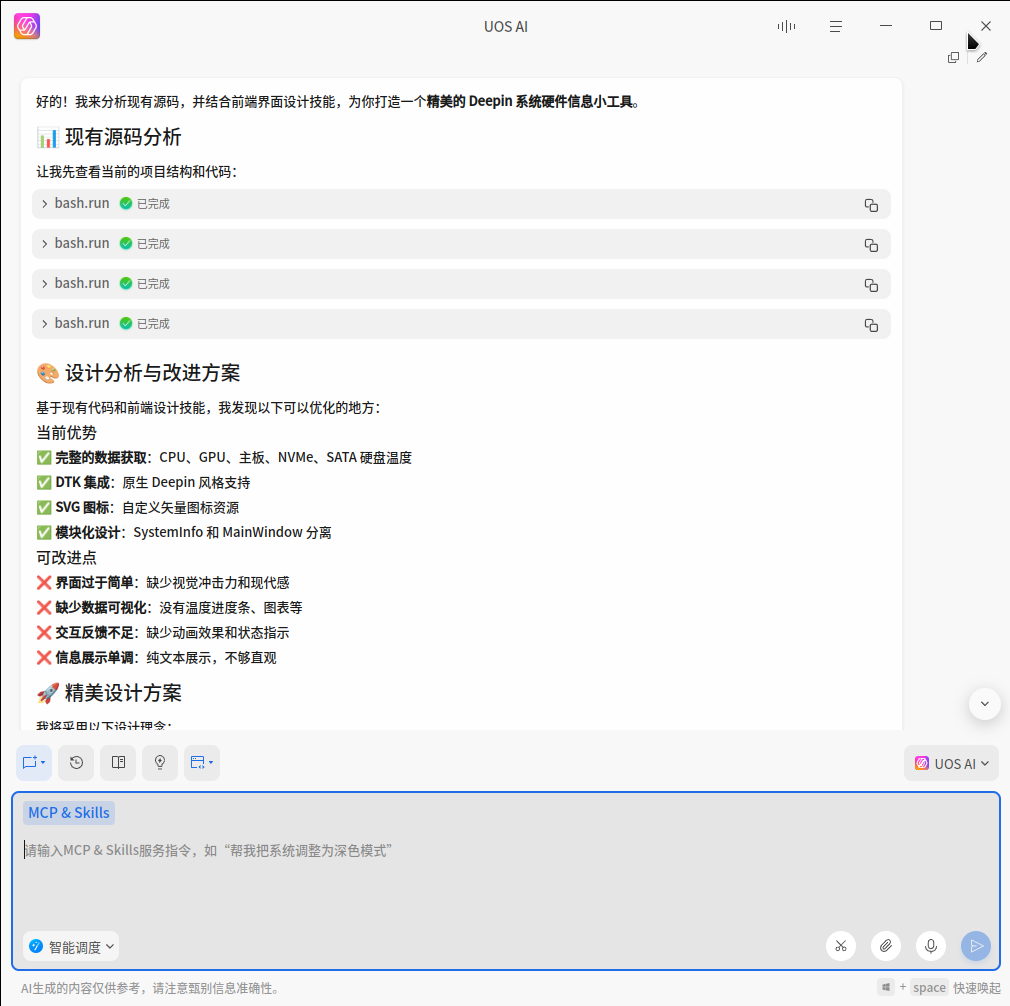The height and width of the screenshot is (1006, 1010).
Task: Expand the first bash.run command block
Action: click(44, 203)
